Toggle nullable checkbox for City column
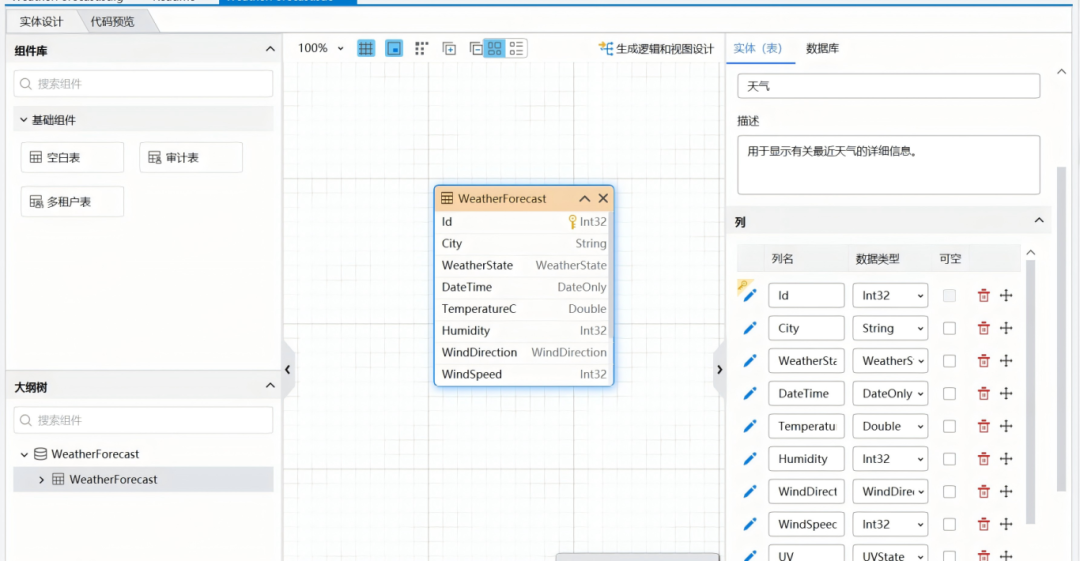1080x561 pixels. click(x=949, y=328)
